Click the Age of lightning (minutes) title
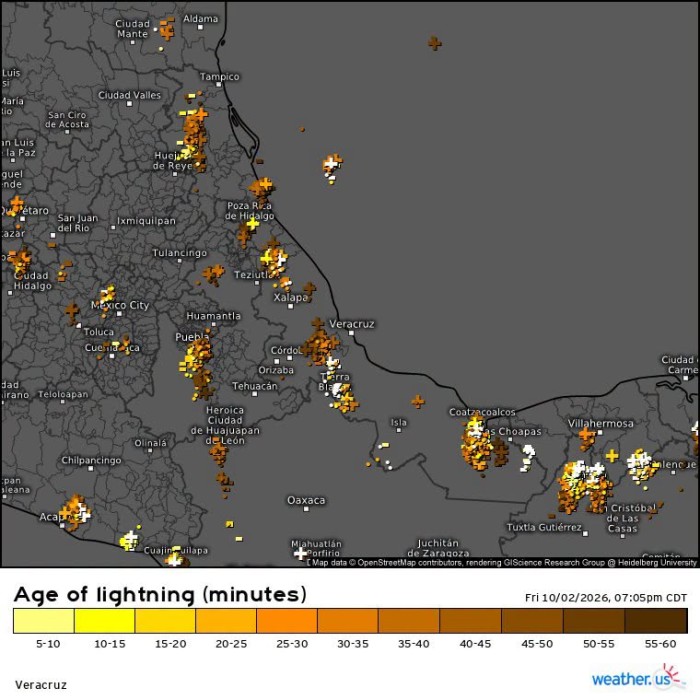700x700 pixels. click(x=160, y=595)
